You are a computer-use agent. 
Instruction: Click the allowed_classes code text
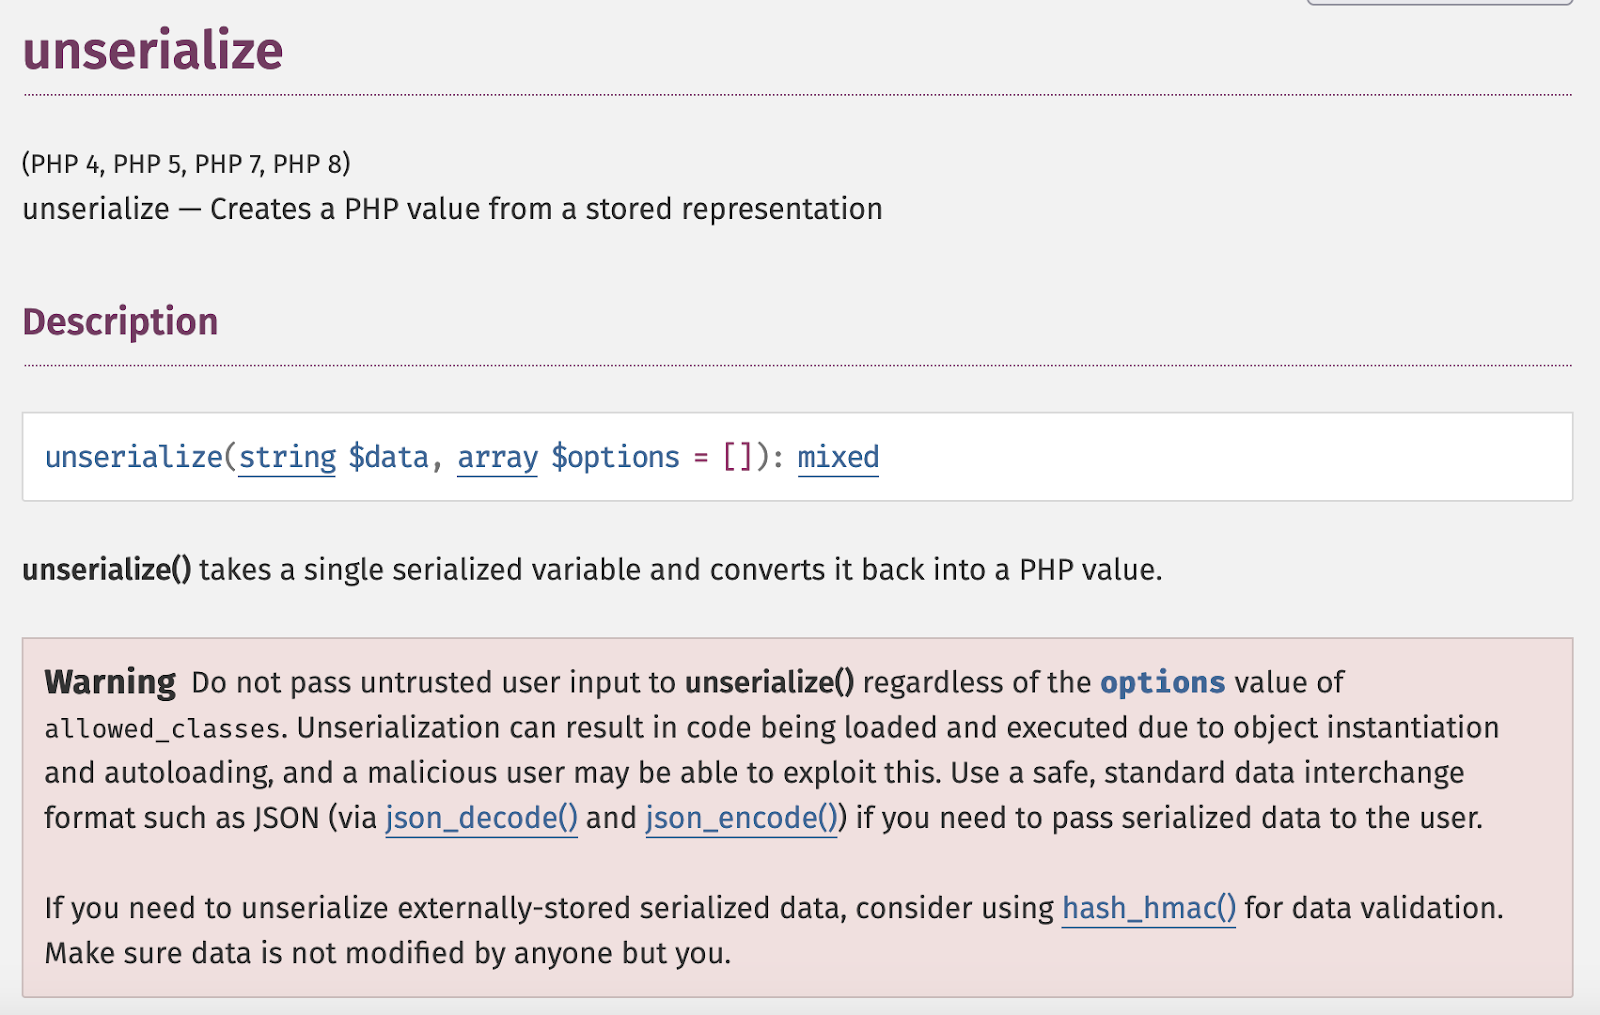click(162, 729)
